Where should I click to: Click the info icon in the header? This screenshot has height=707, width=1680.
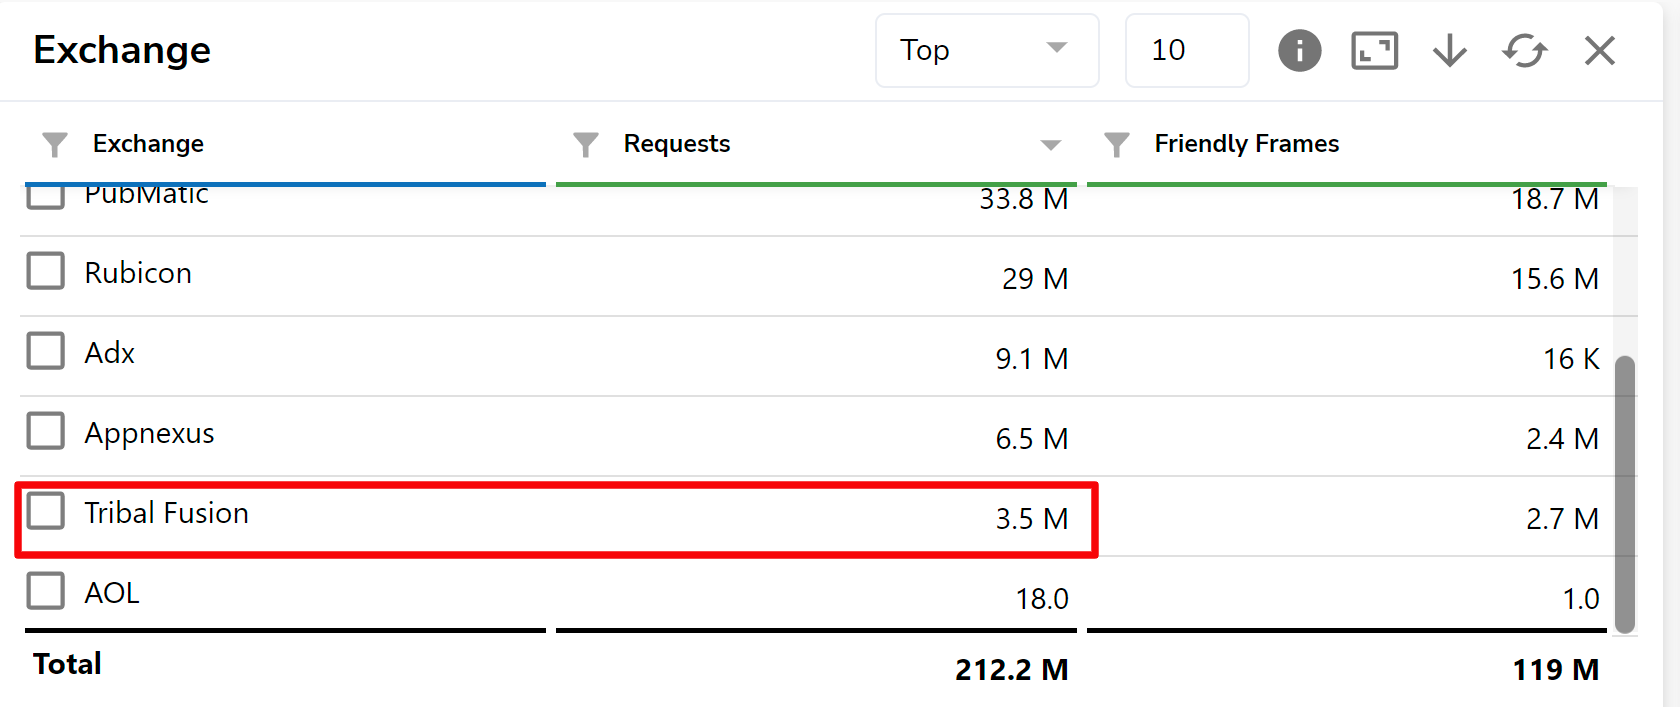(1299, 50)
